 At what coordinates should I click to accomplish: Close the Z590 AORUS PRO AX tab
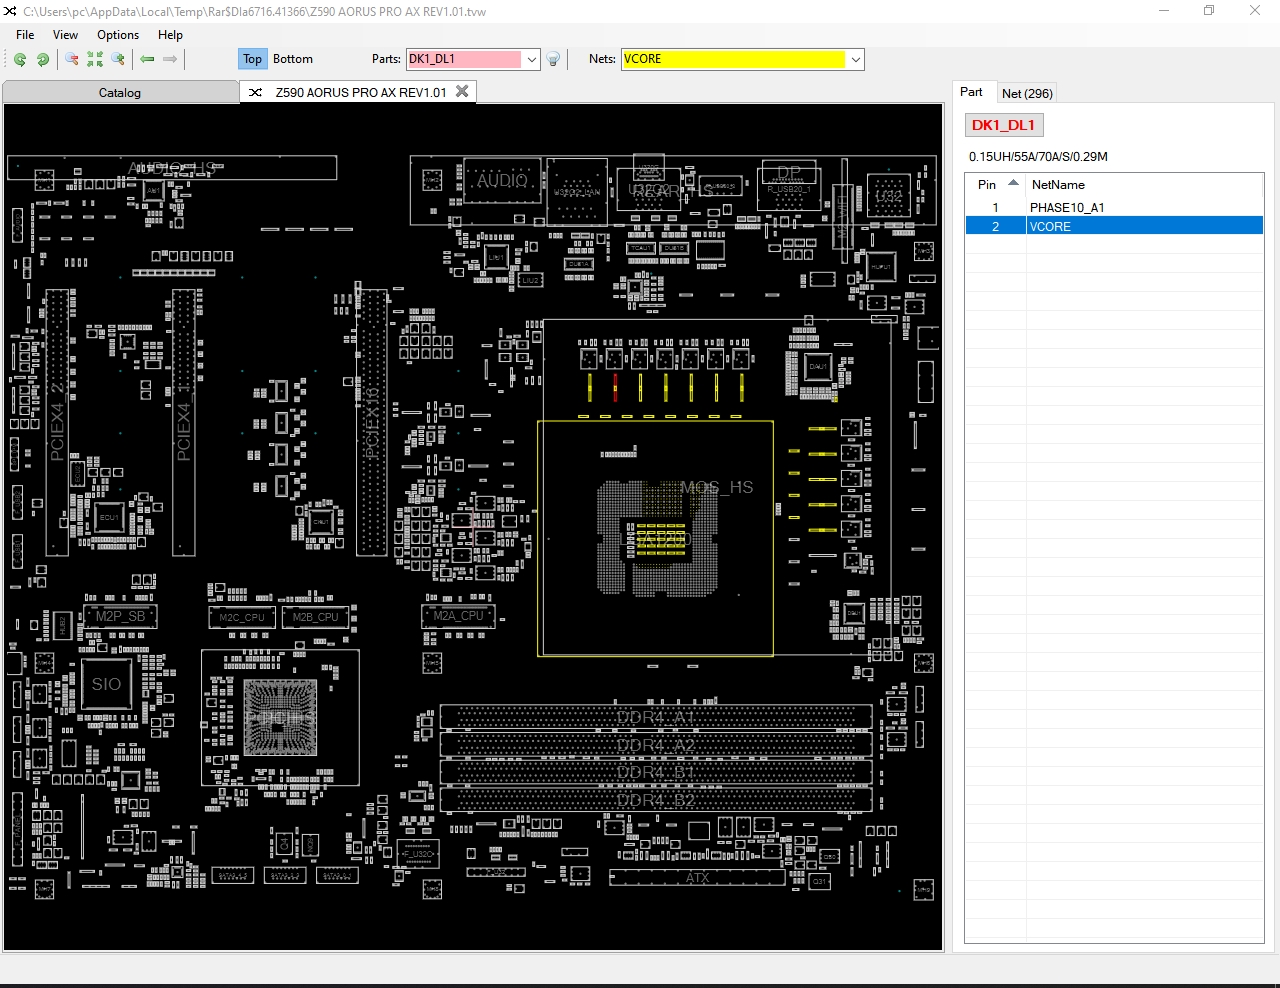click(462, 92)
